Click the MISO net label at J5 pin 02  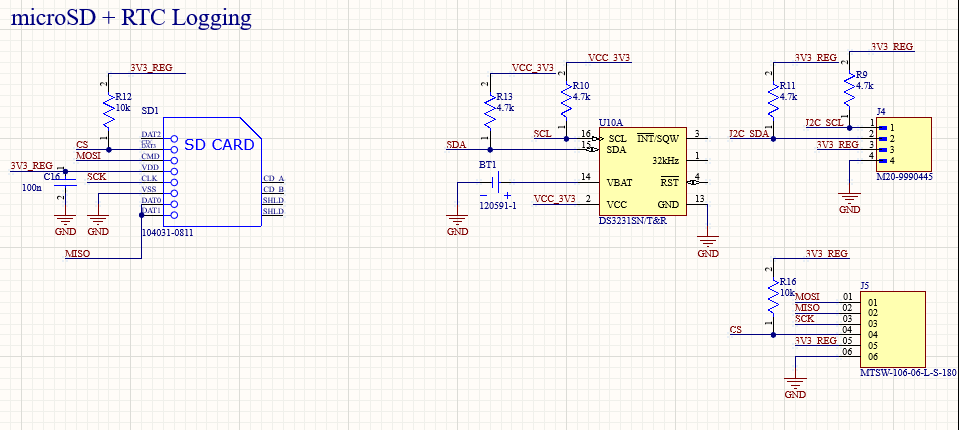point(807,308)
